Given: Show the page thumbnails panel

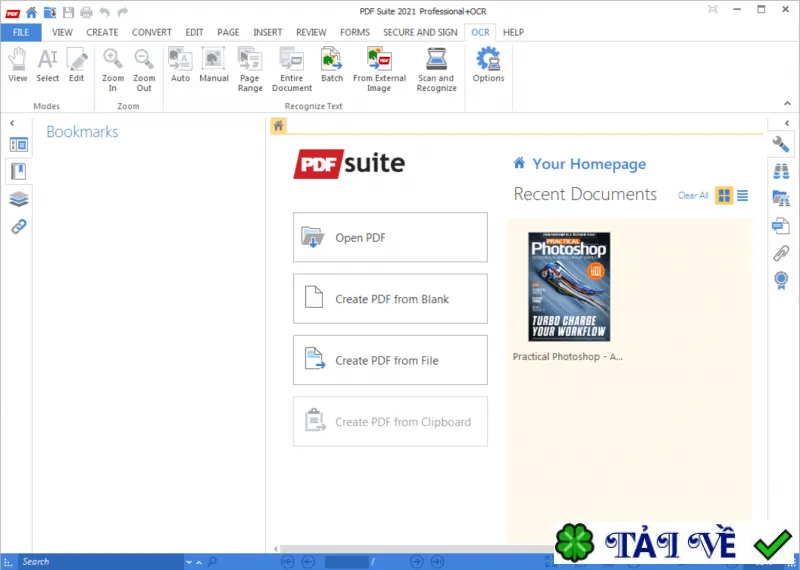Looking at the screenshot, I should [x=19, y=145].
